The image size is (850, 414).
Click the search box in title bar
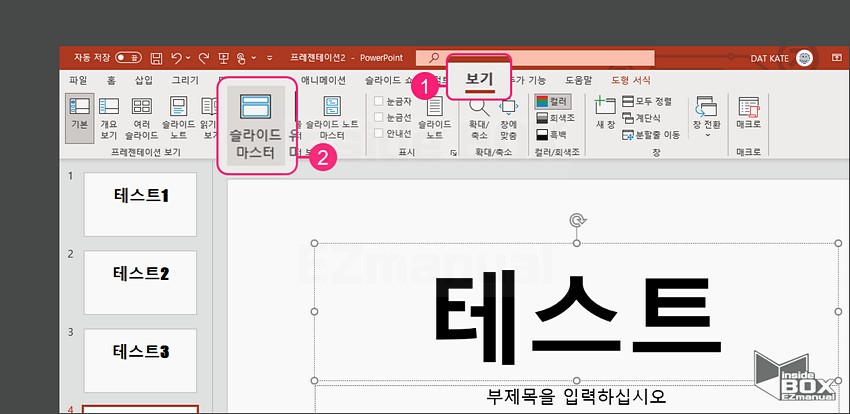pos(535,58)
